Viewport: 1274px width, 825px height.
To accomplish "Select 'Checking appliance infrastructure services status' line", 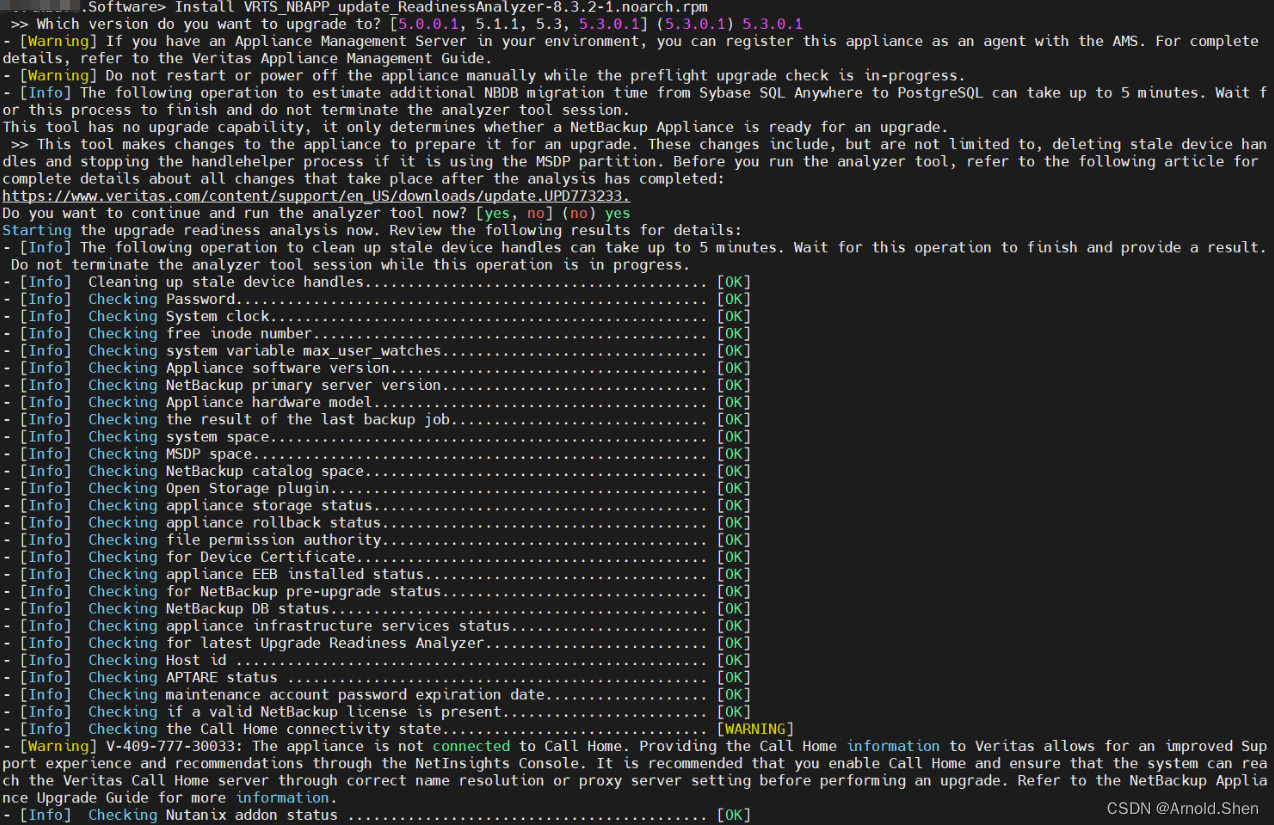I will (x=376, y=626).
